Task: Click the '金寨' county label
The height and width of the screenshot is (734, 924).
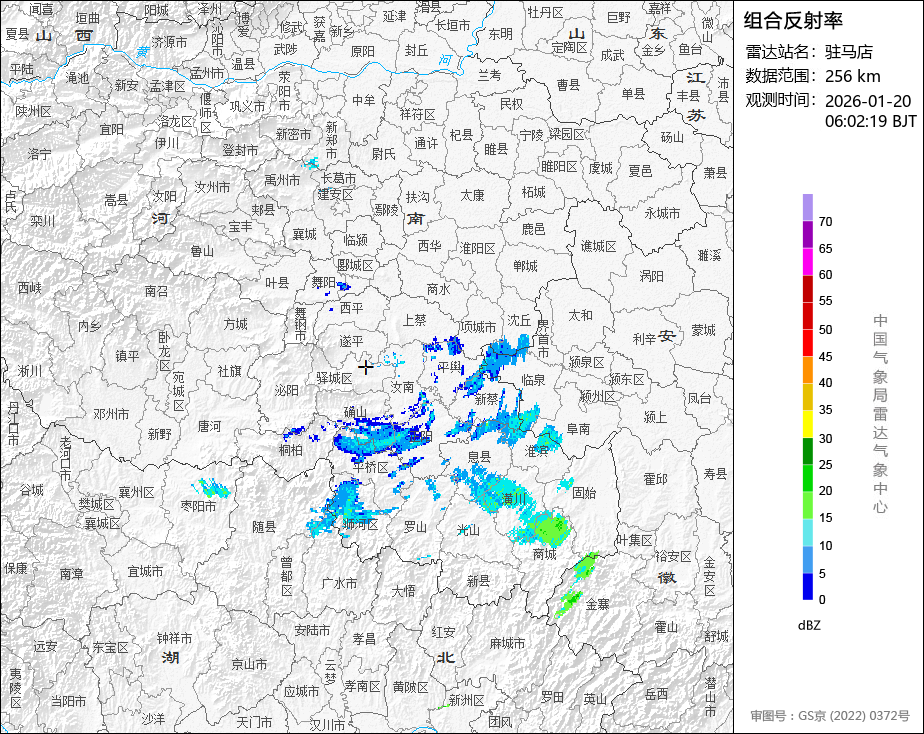Action: point(598,604)
